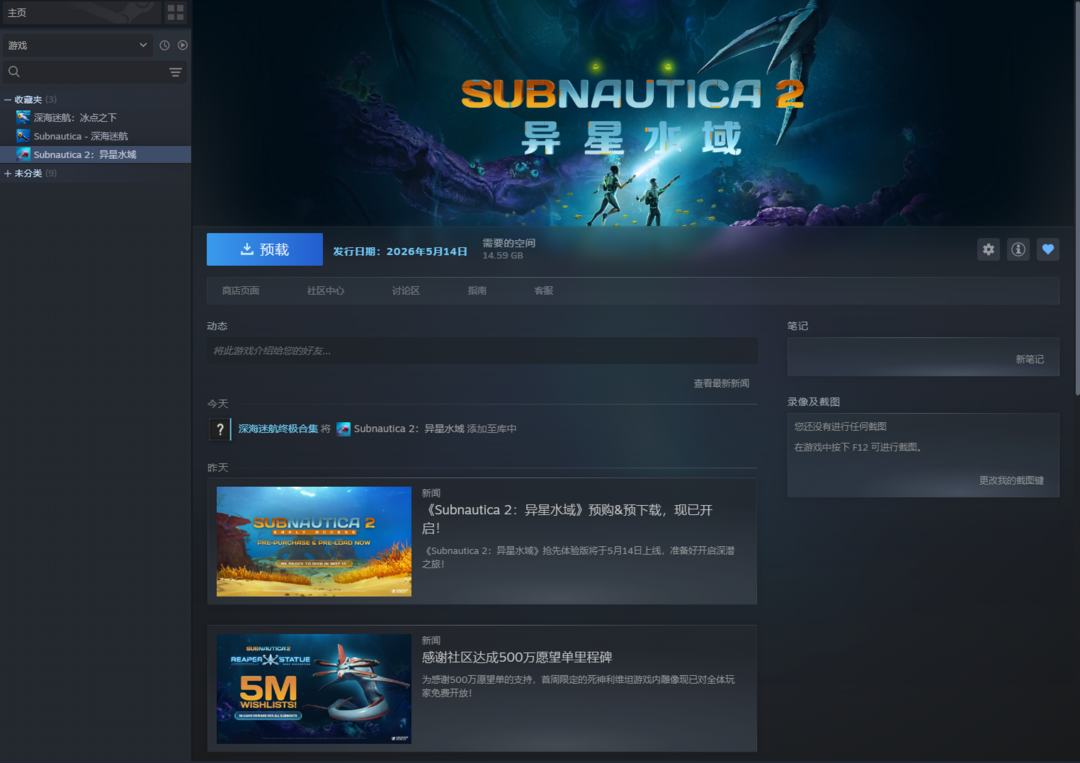Open the 游戏 category dropdown
Screen dimensions: 1080x763
(x=76, y=45)
